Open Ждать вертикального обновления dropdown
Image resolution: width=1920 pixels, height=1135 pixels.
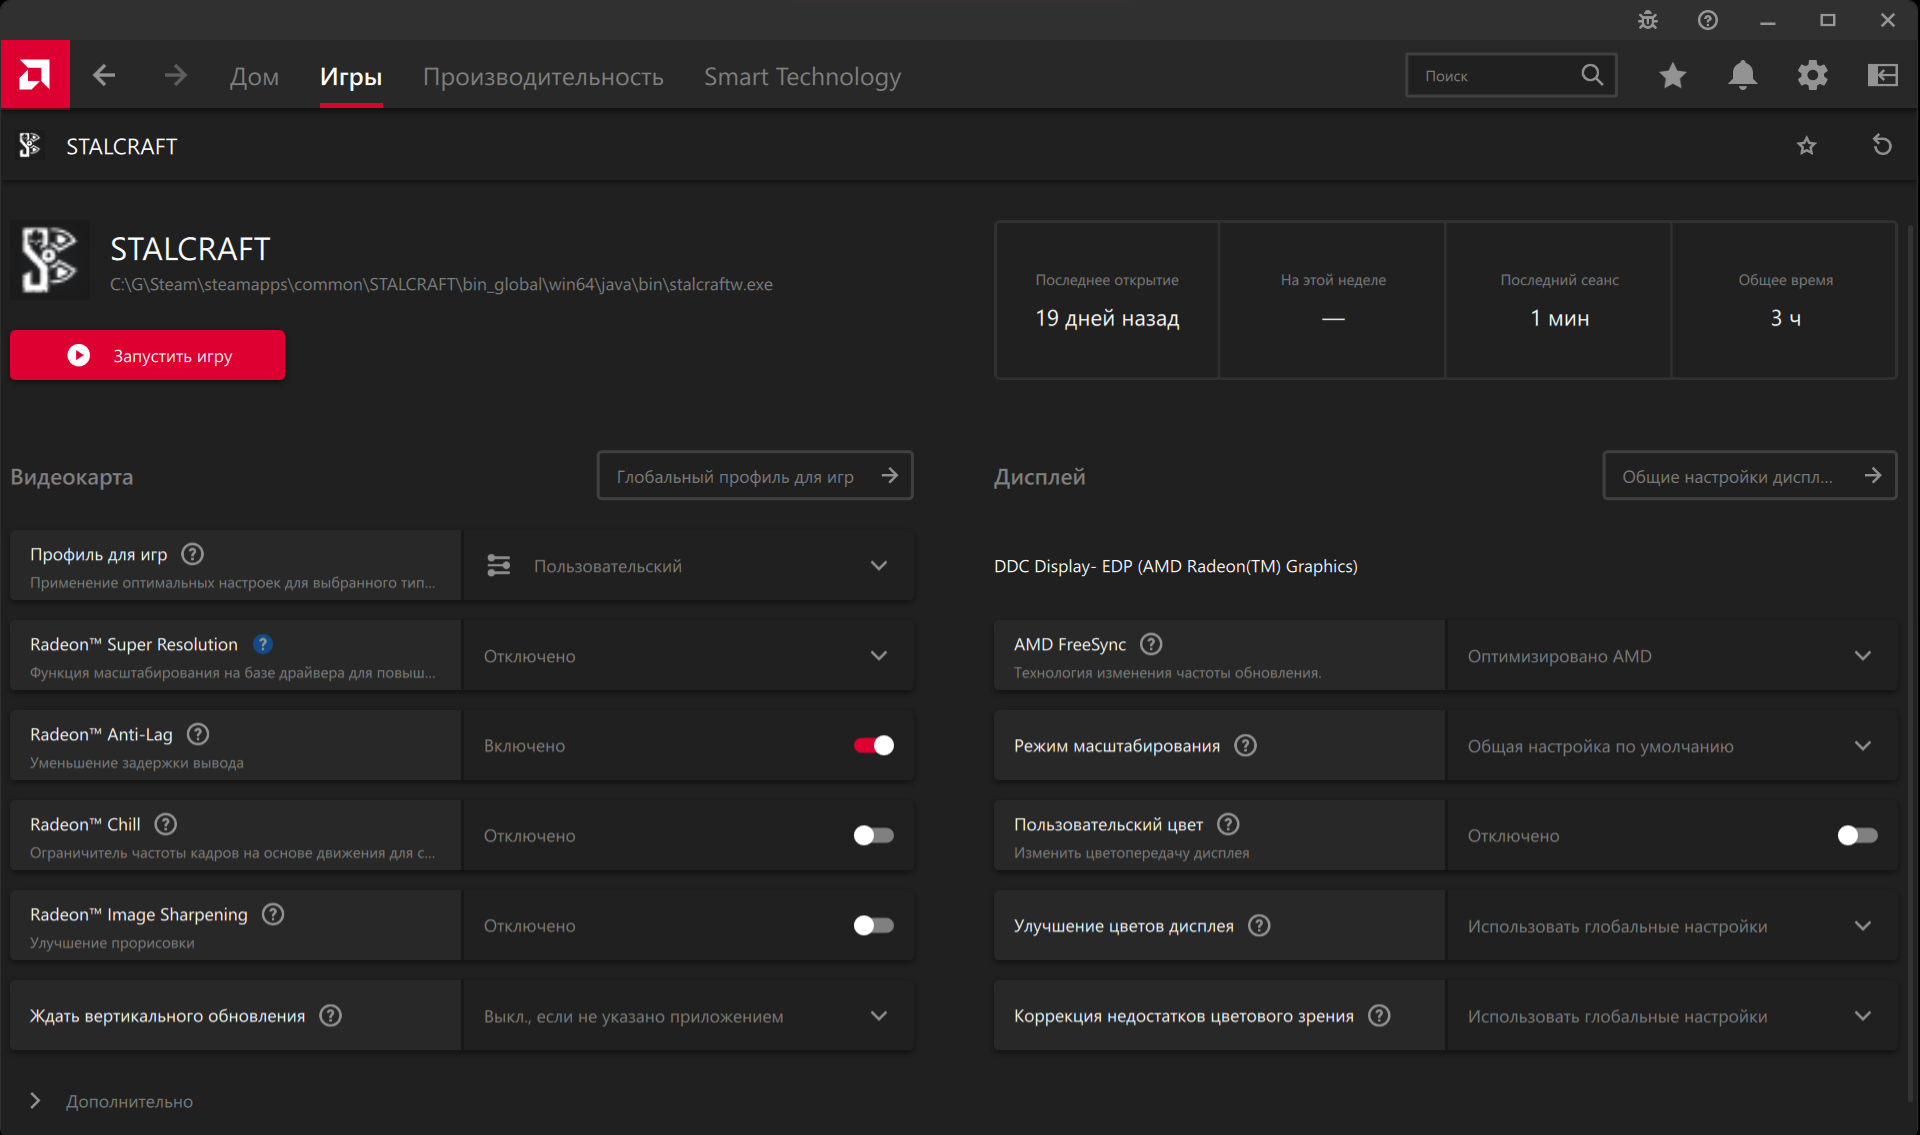click(688, 1016)
